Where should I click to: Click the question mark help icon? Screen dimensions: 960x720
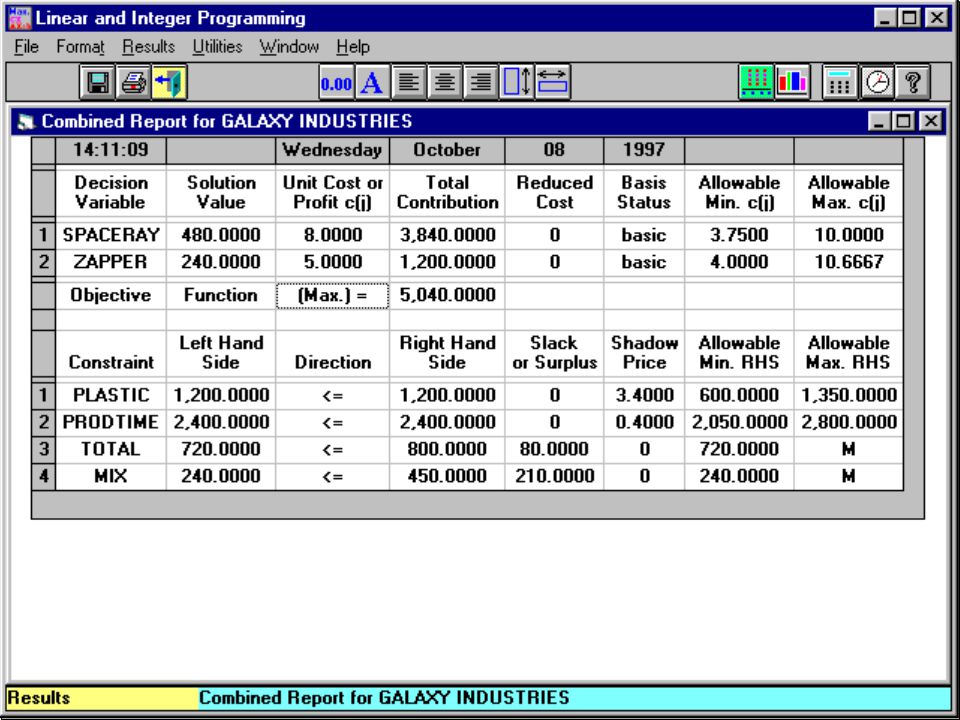coord(912,83)
